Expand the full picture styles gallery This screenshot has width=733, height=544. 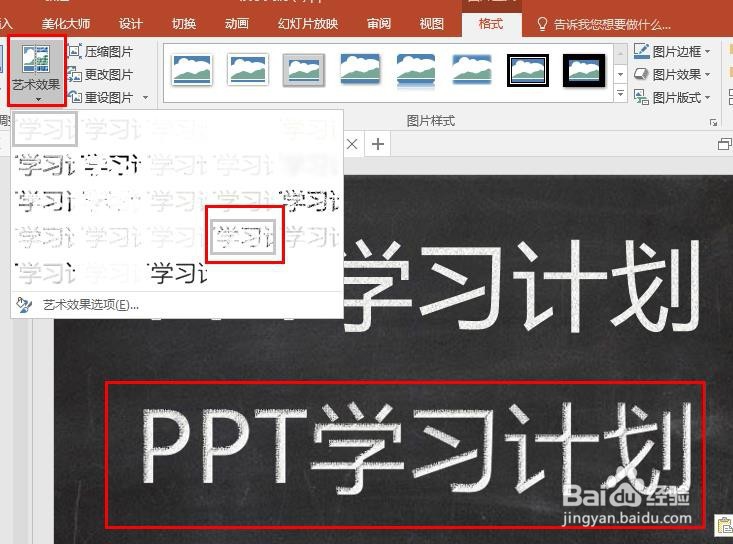click(620, 93)
